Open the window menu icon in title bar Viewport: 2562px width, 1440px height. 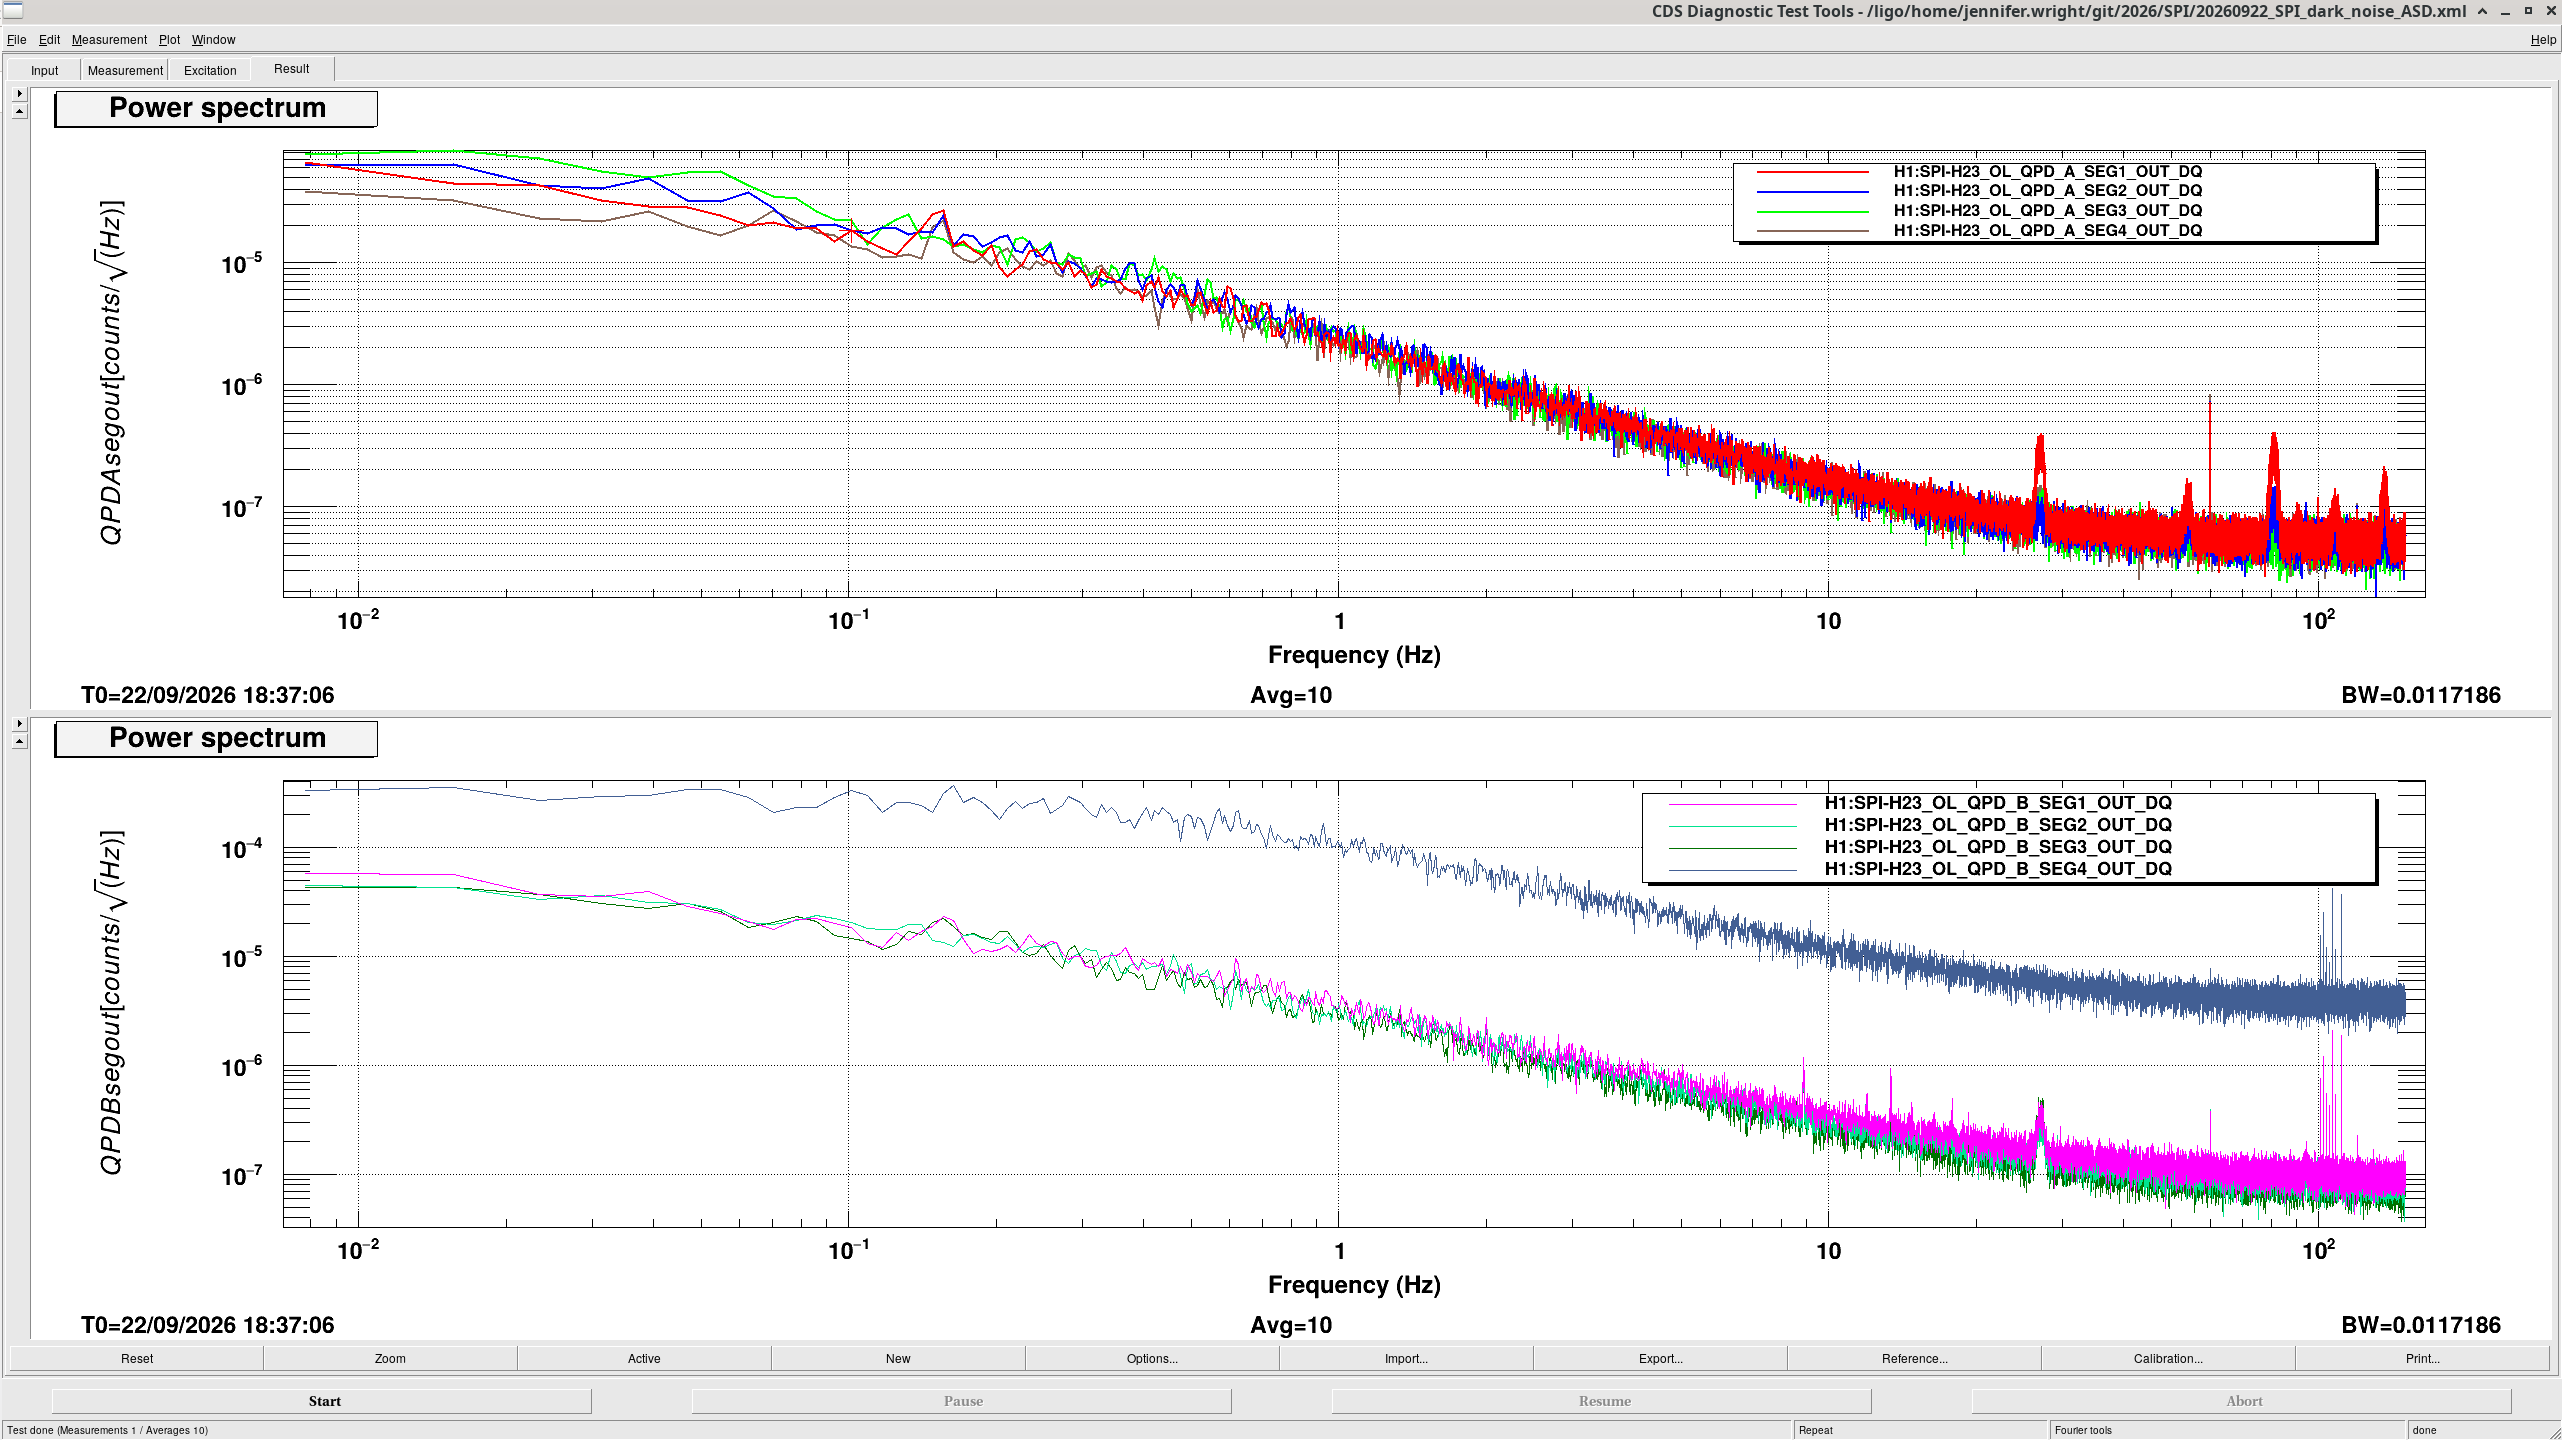click(x=13, y=11)
